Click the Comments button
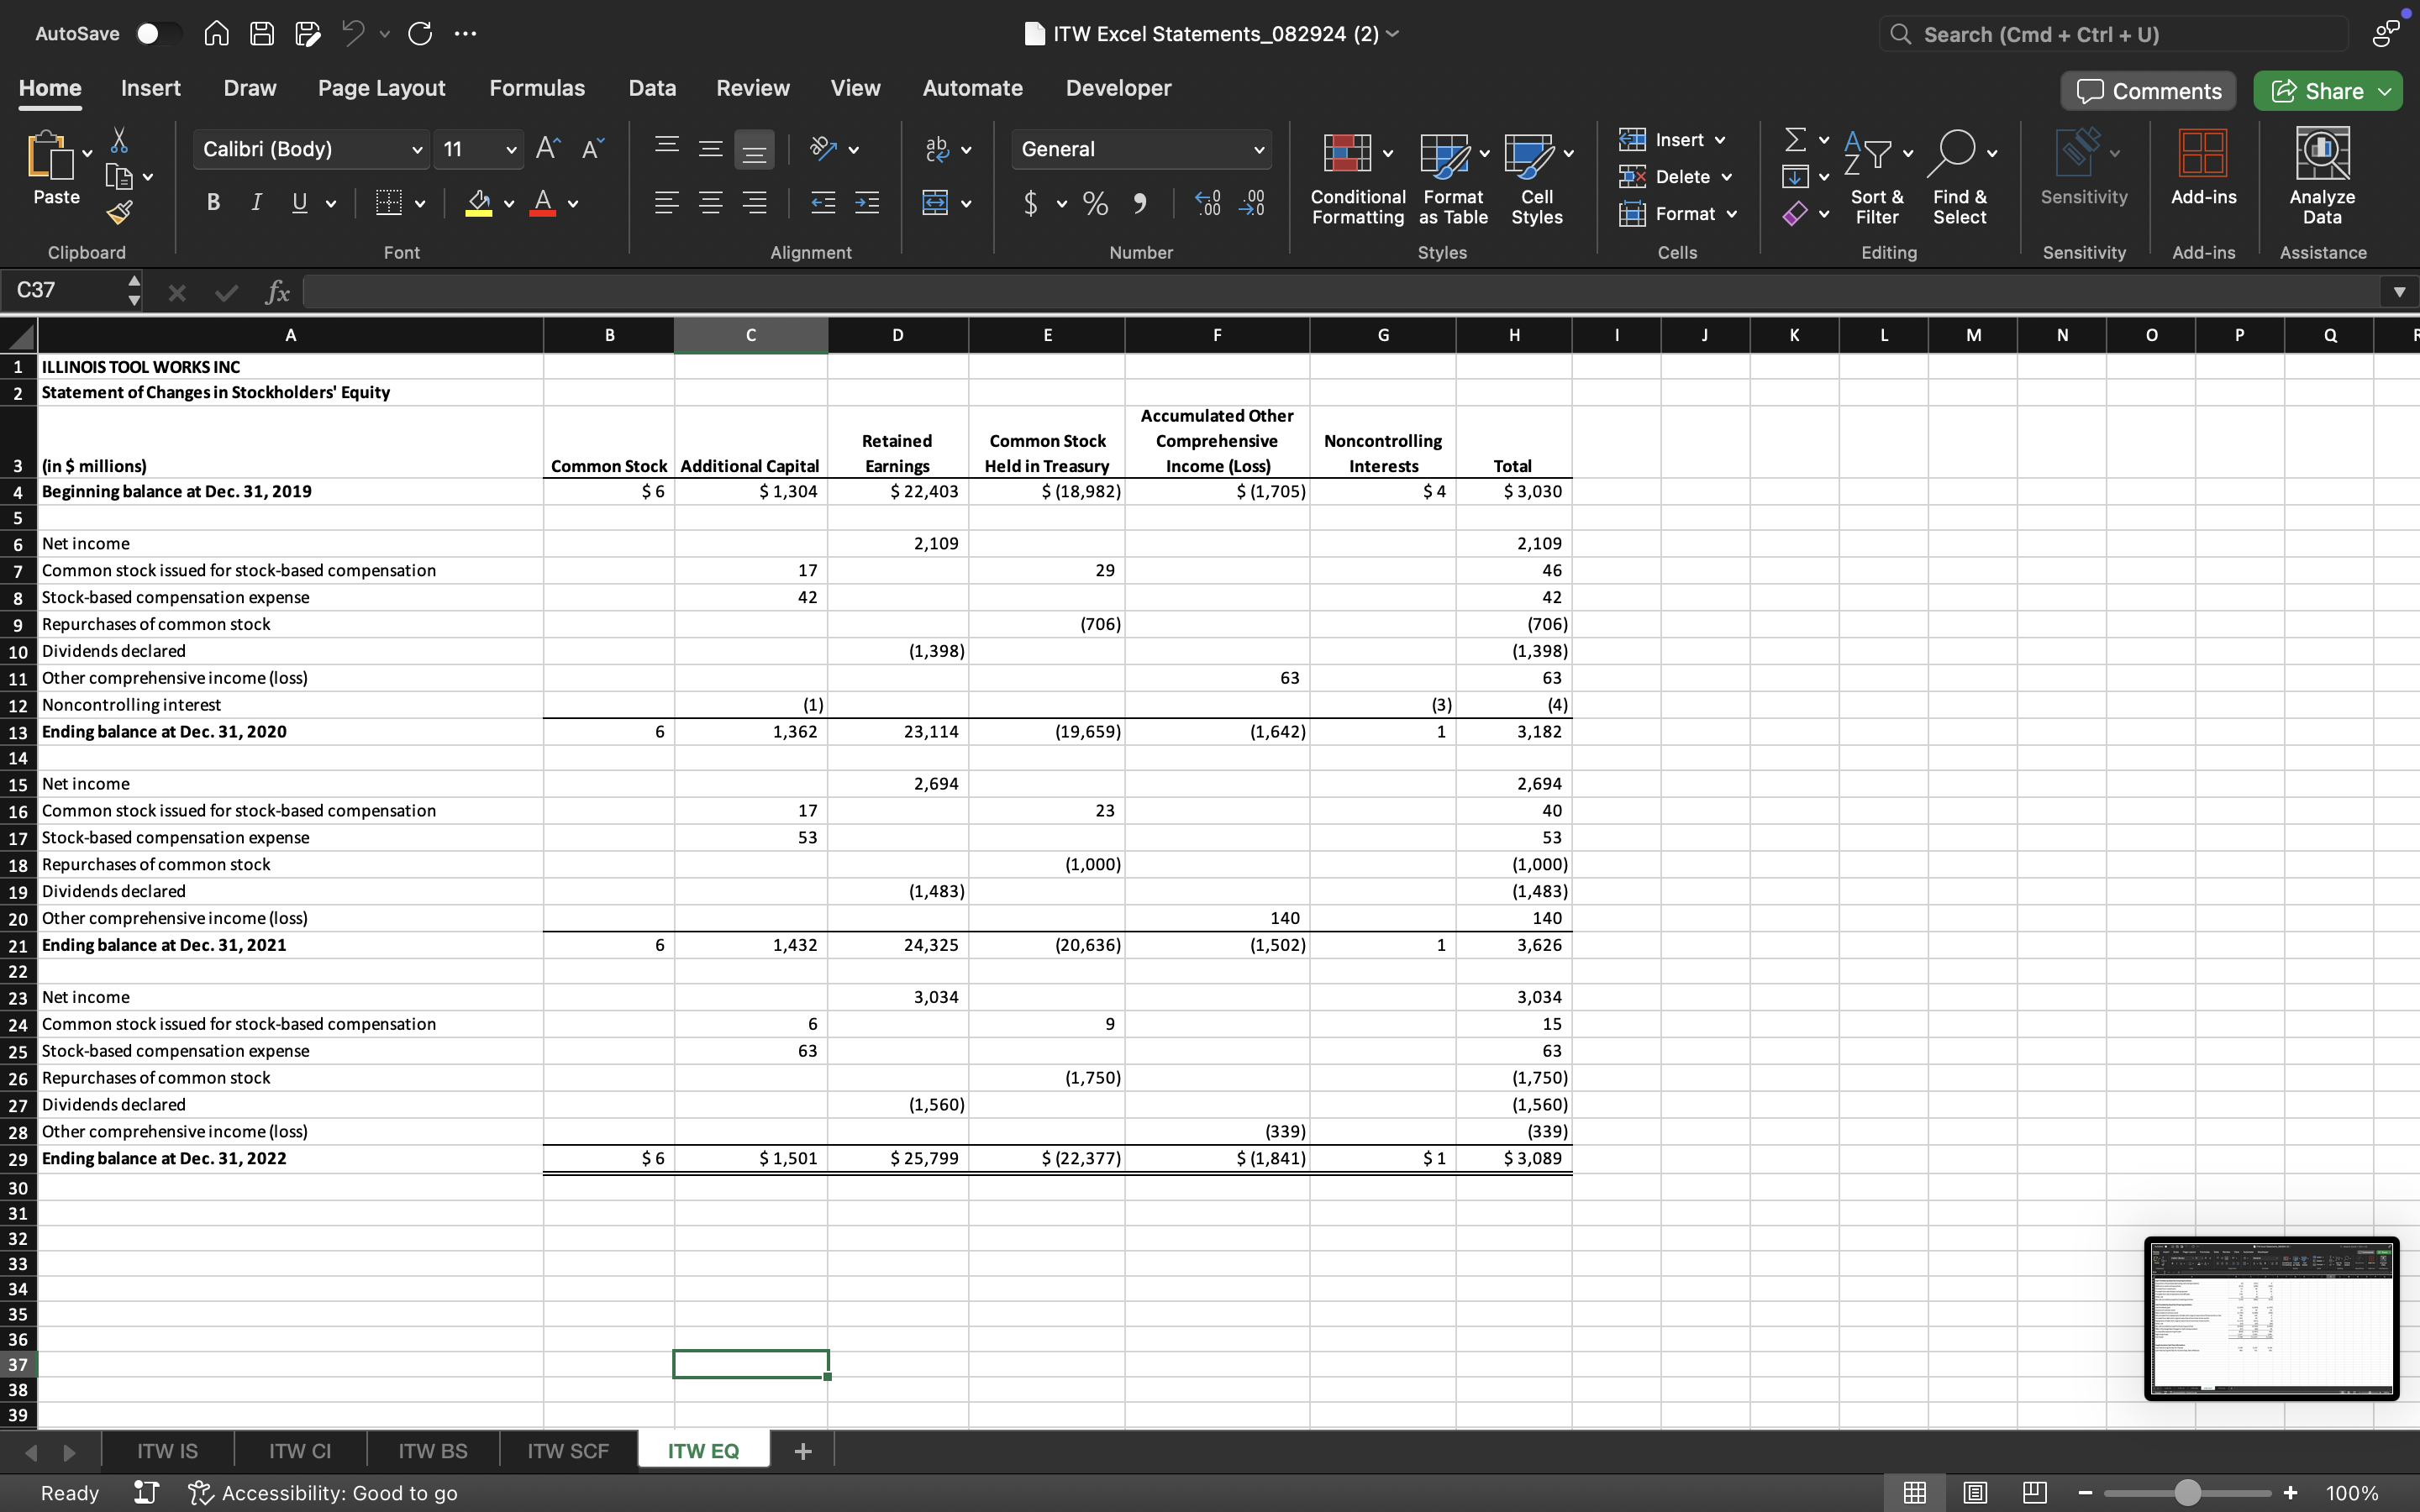The width and height of the screenshot is (2420, 1512). point(2148,91)
